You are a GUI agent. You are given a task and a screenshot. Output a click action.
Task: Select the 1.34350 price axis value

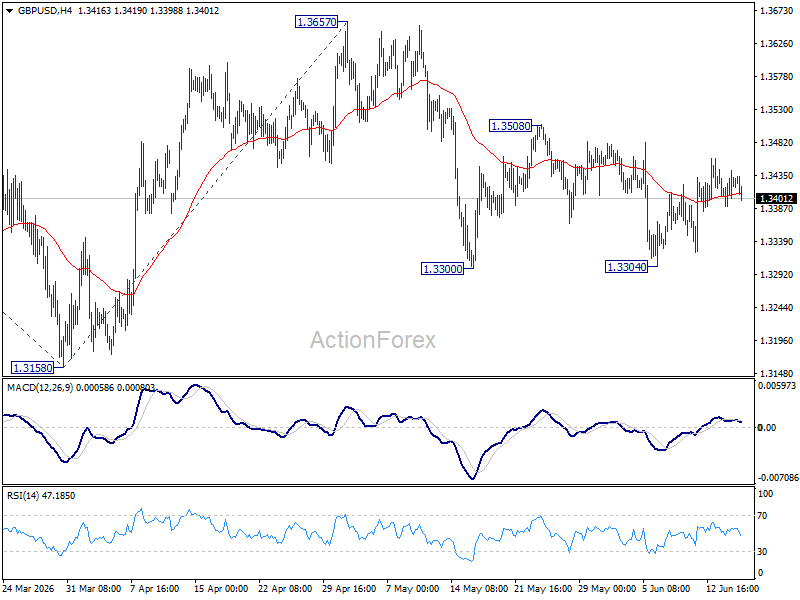(x=777, y=176)
